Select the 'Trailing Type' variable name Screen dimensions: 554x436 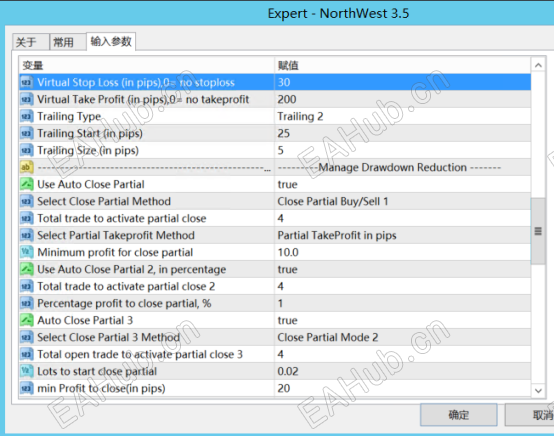tap(69, 116)
